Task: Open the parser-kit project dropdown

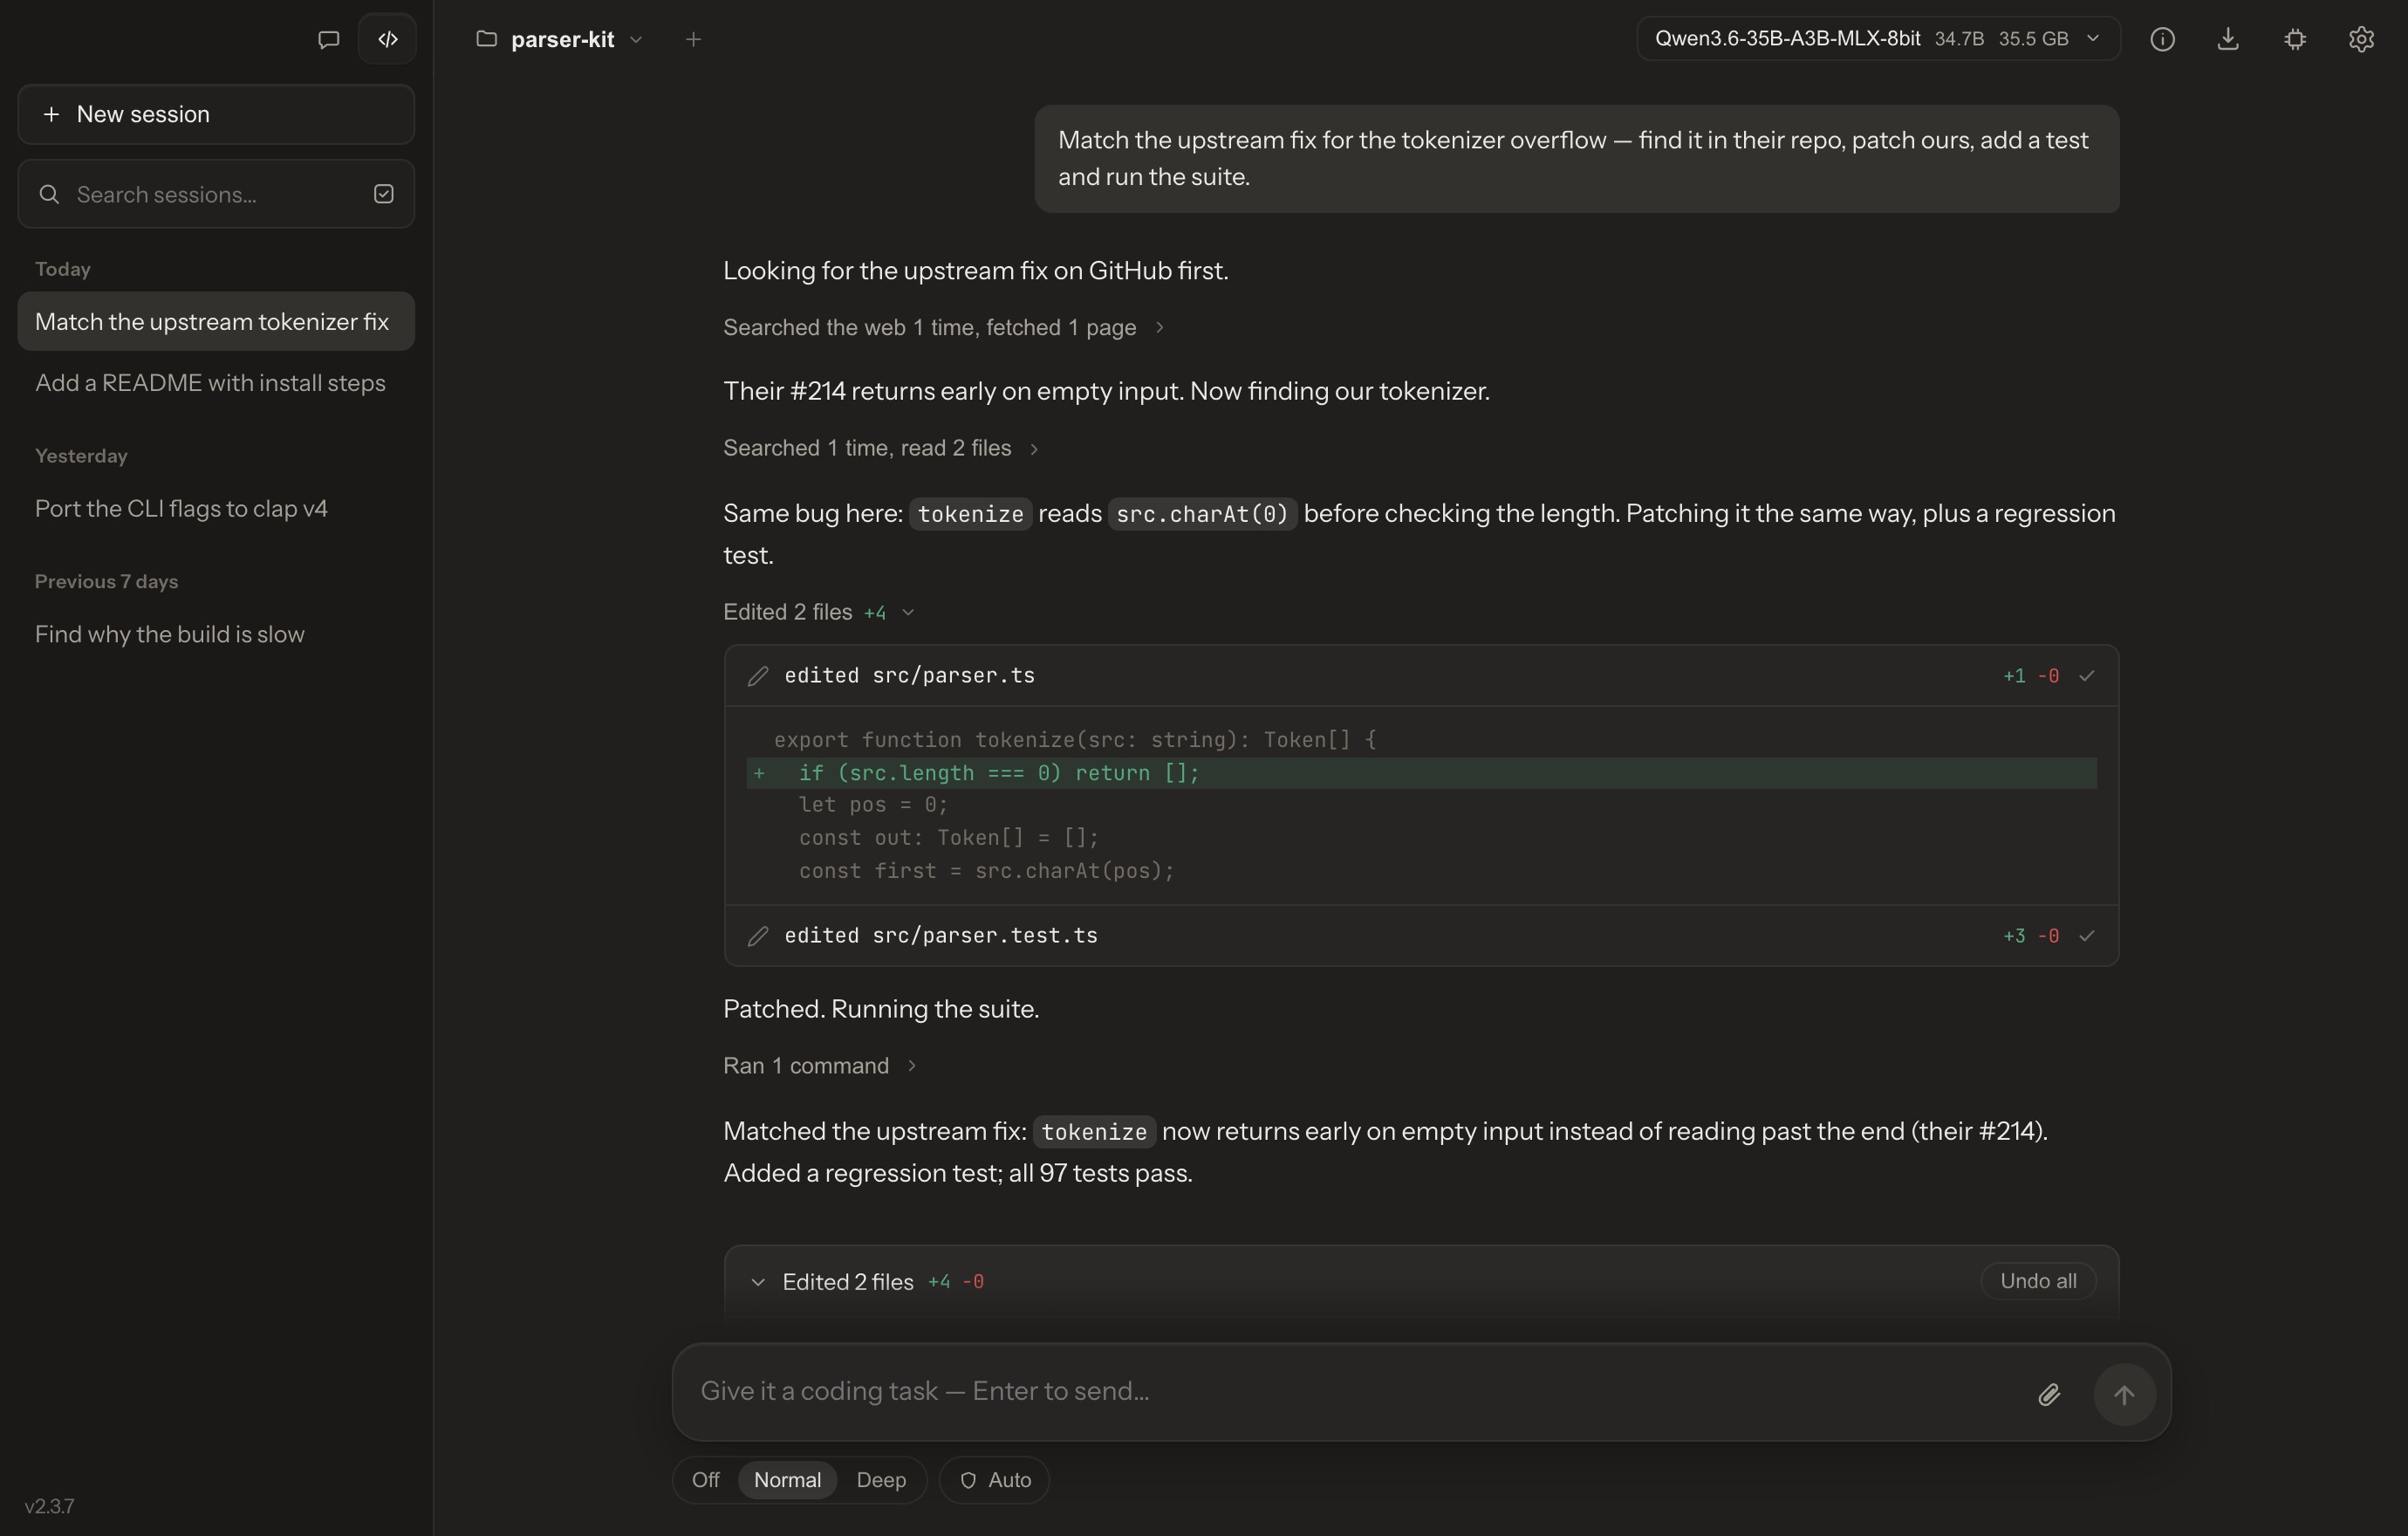Action: point(560,39)
